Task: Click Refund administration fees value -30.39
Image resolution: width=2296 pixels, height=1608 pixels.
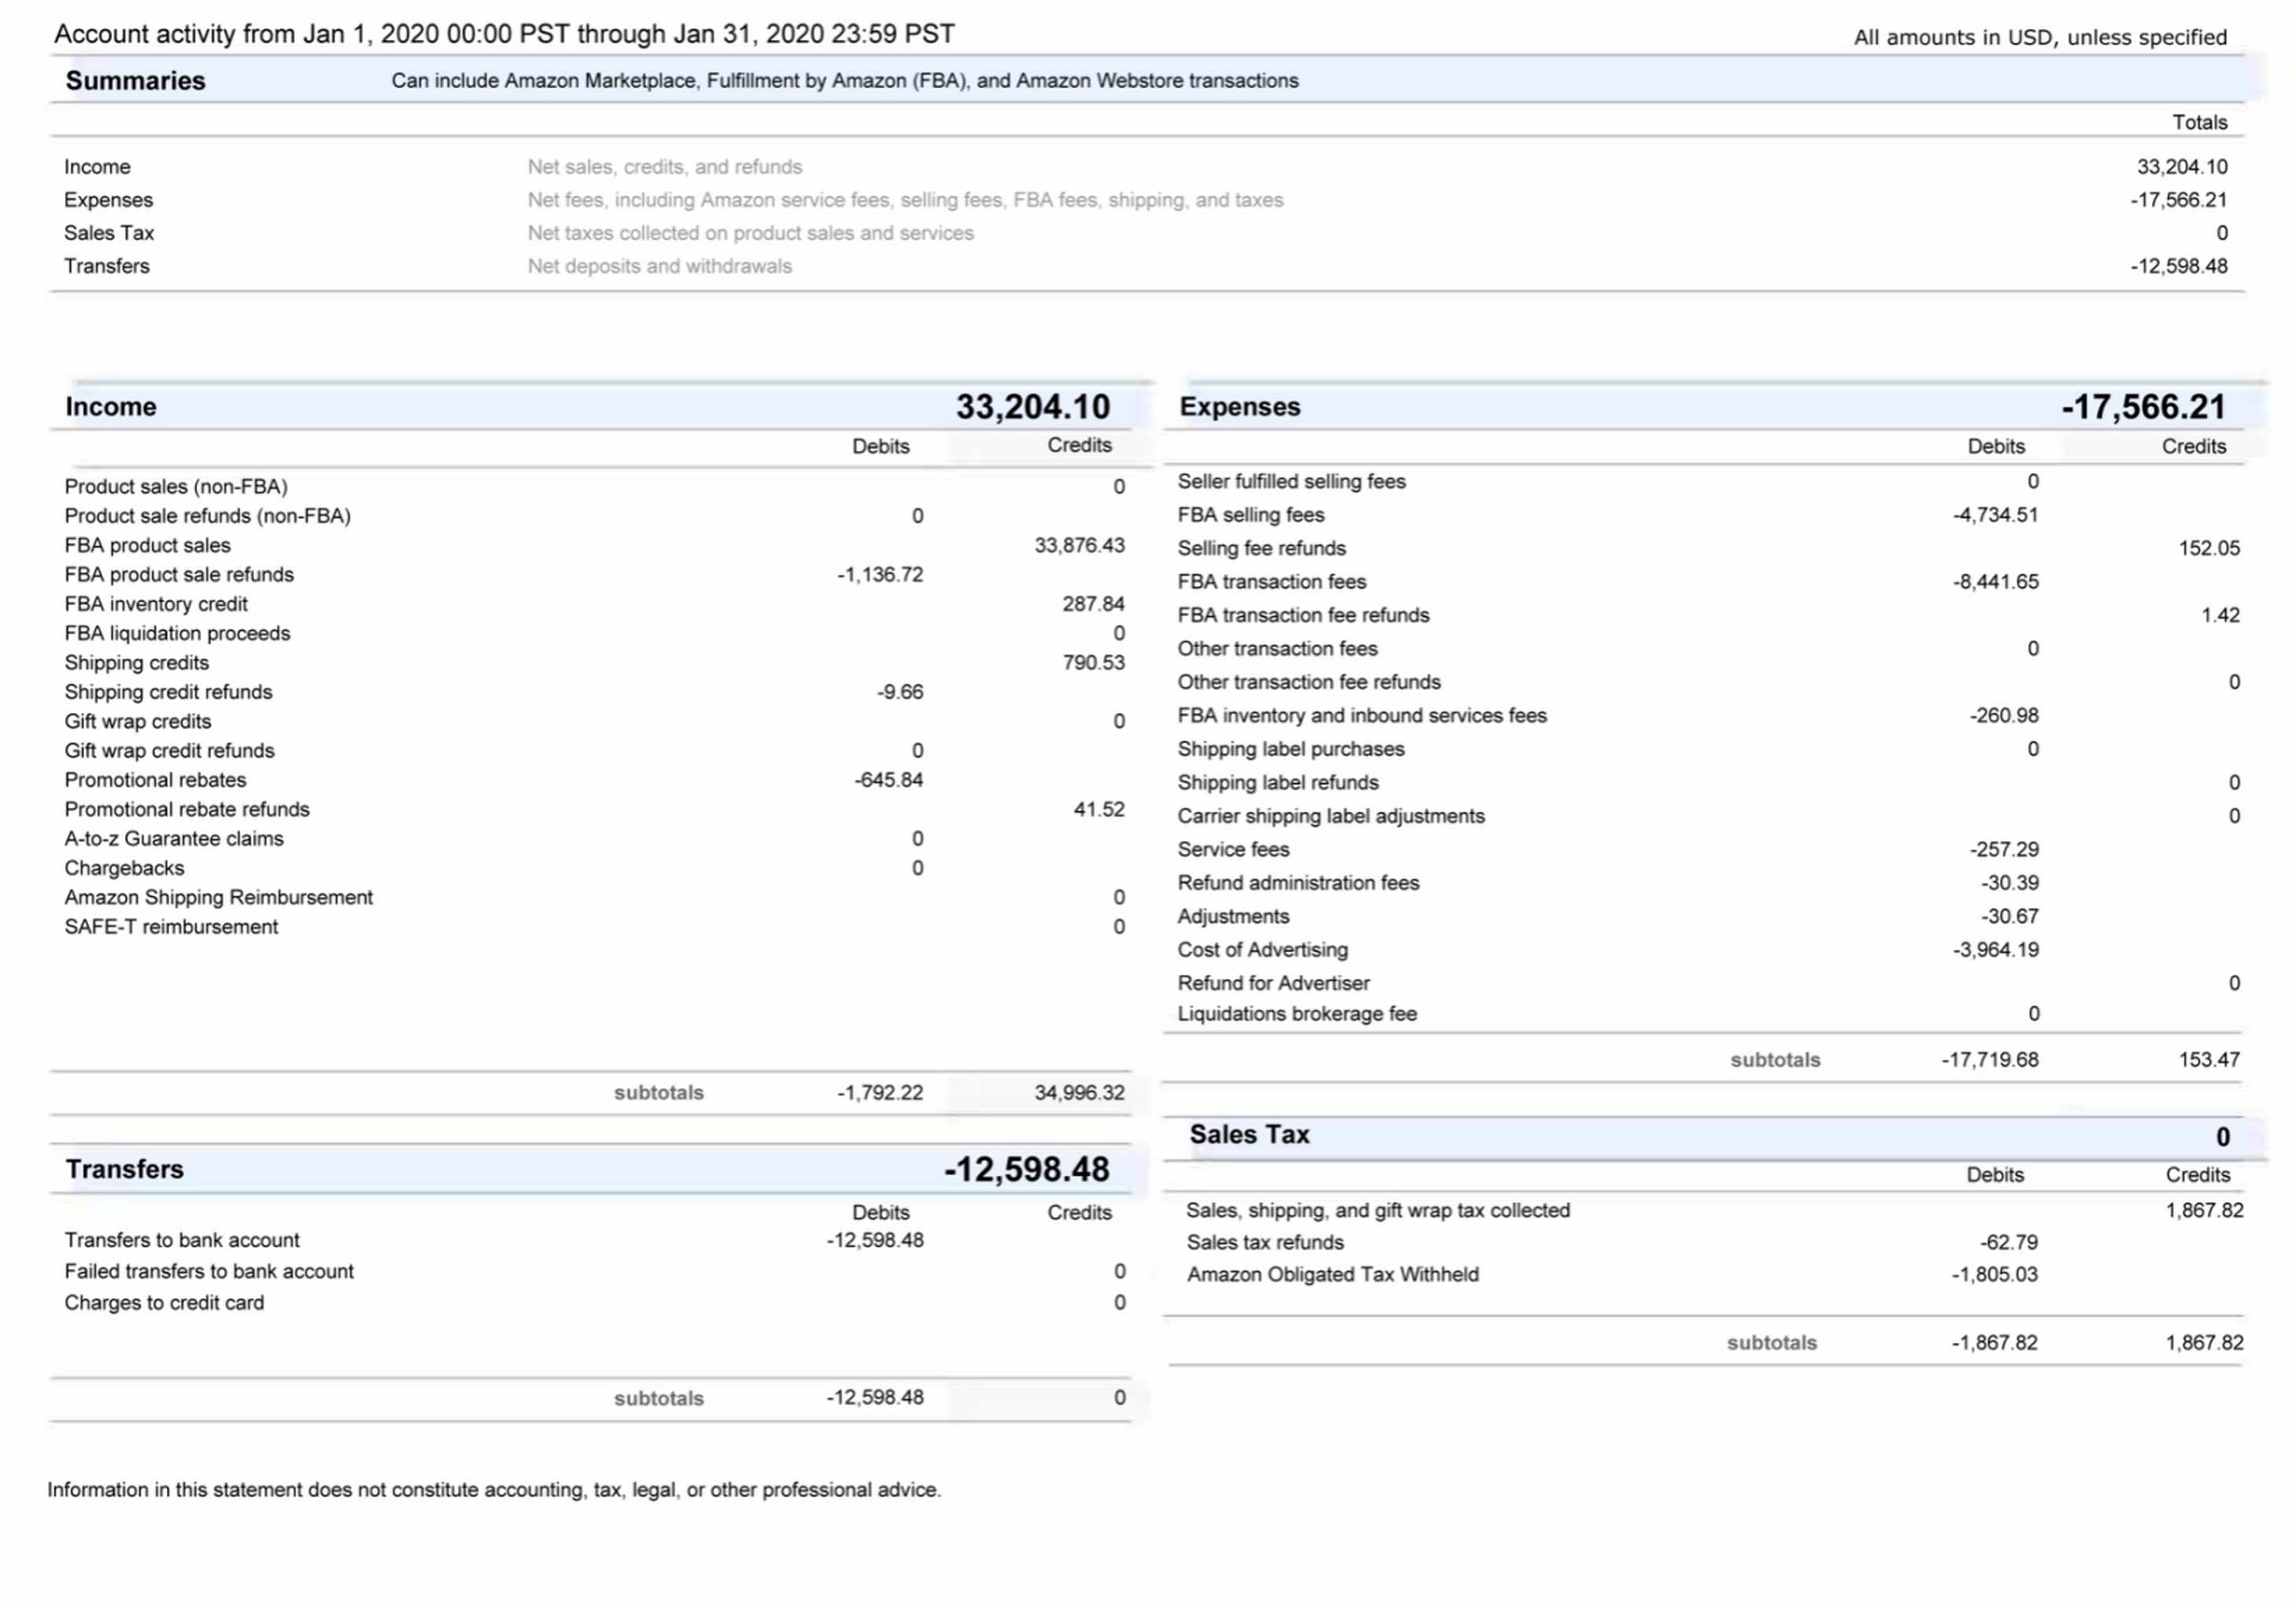Action: coord(2009,883)
